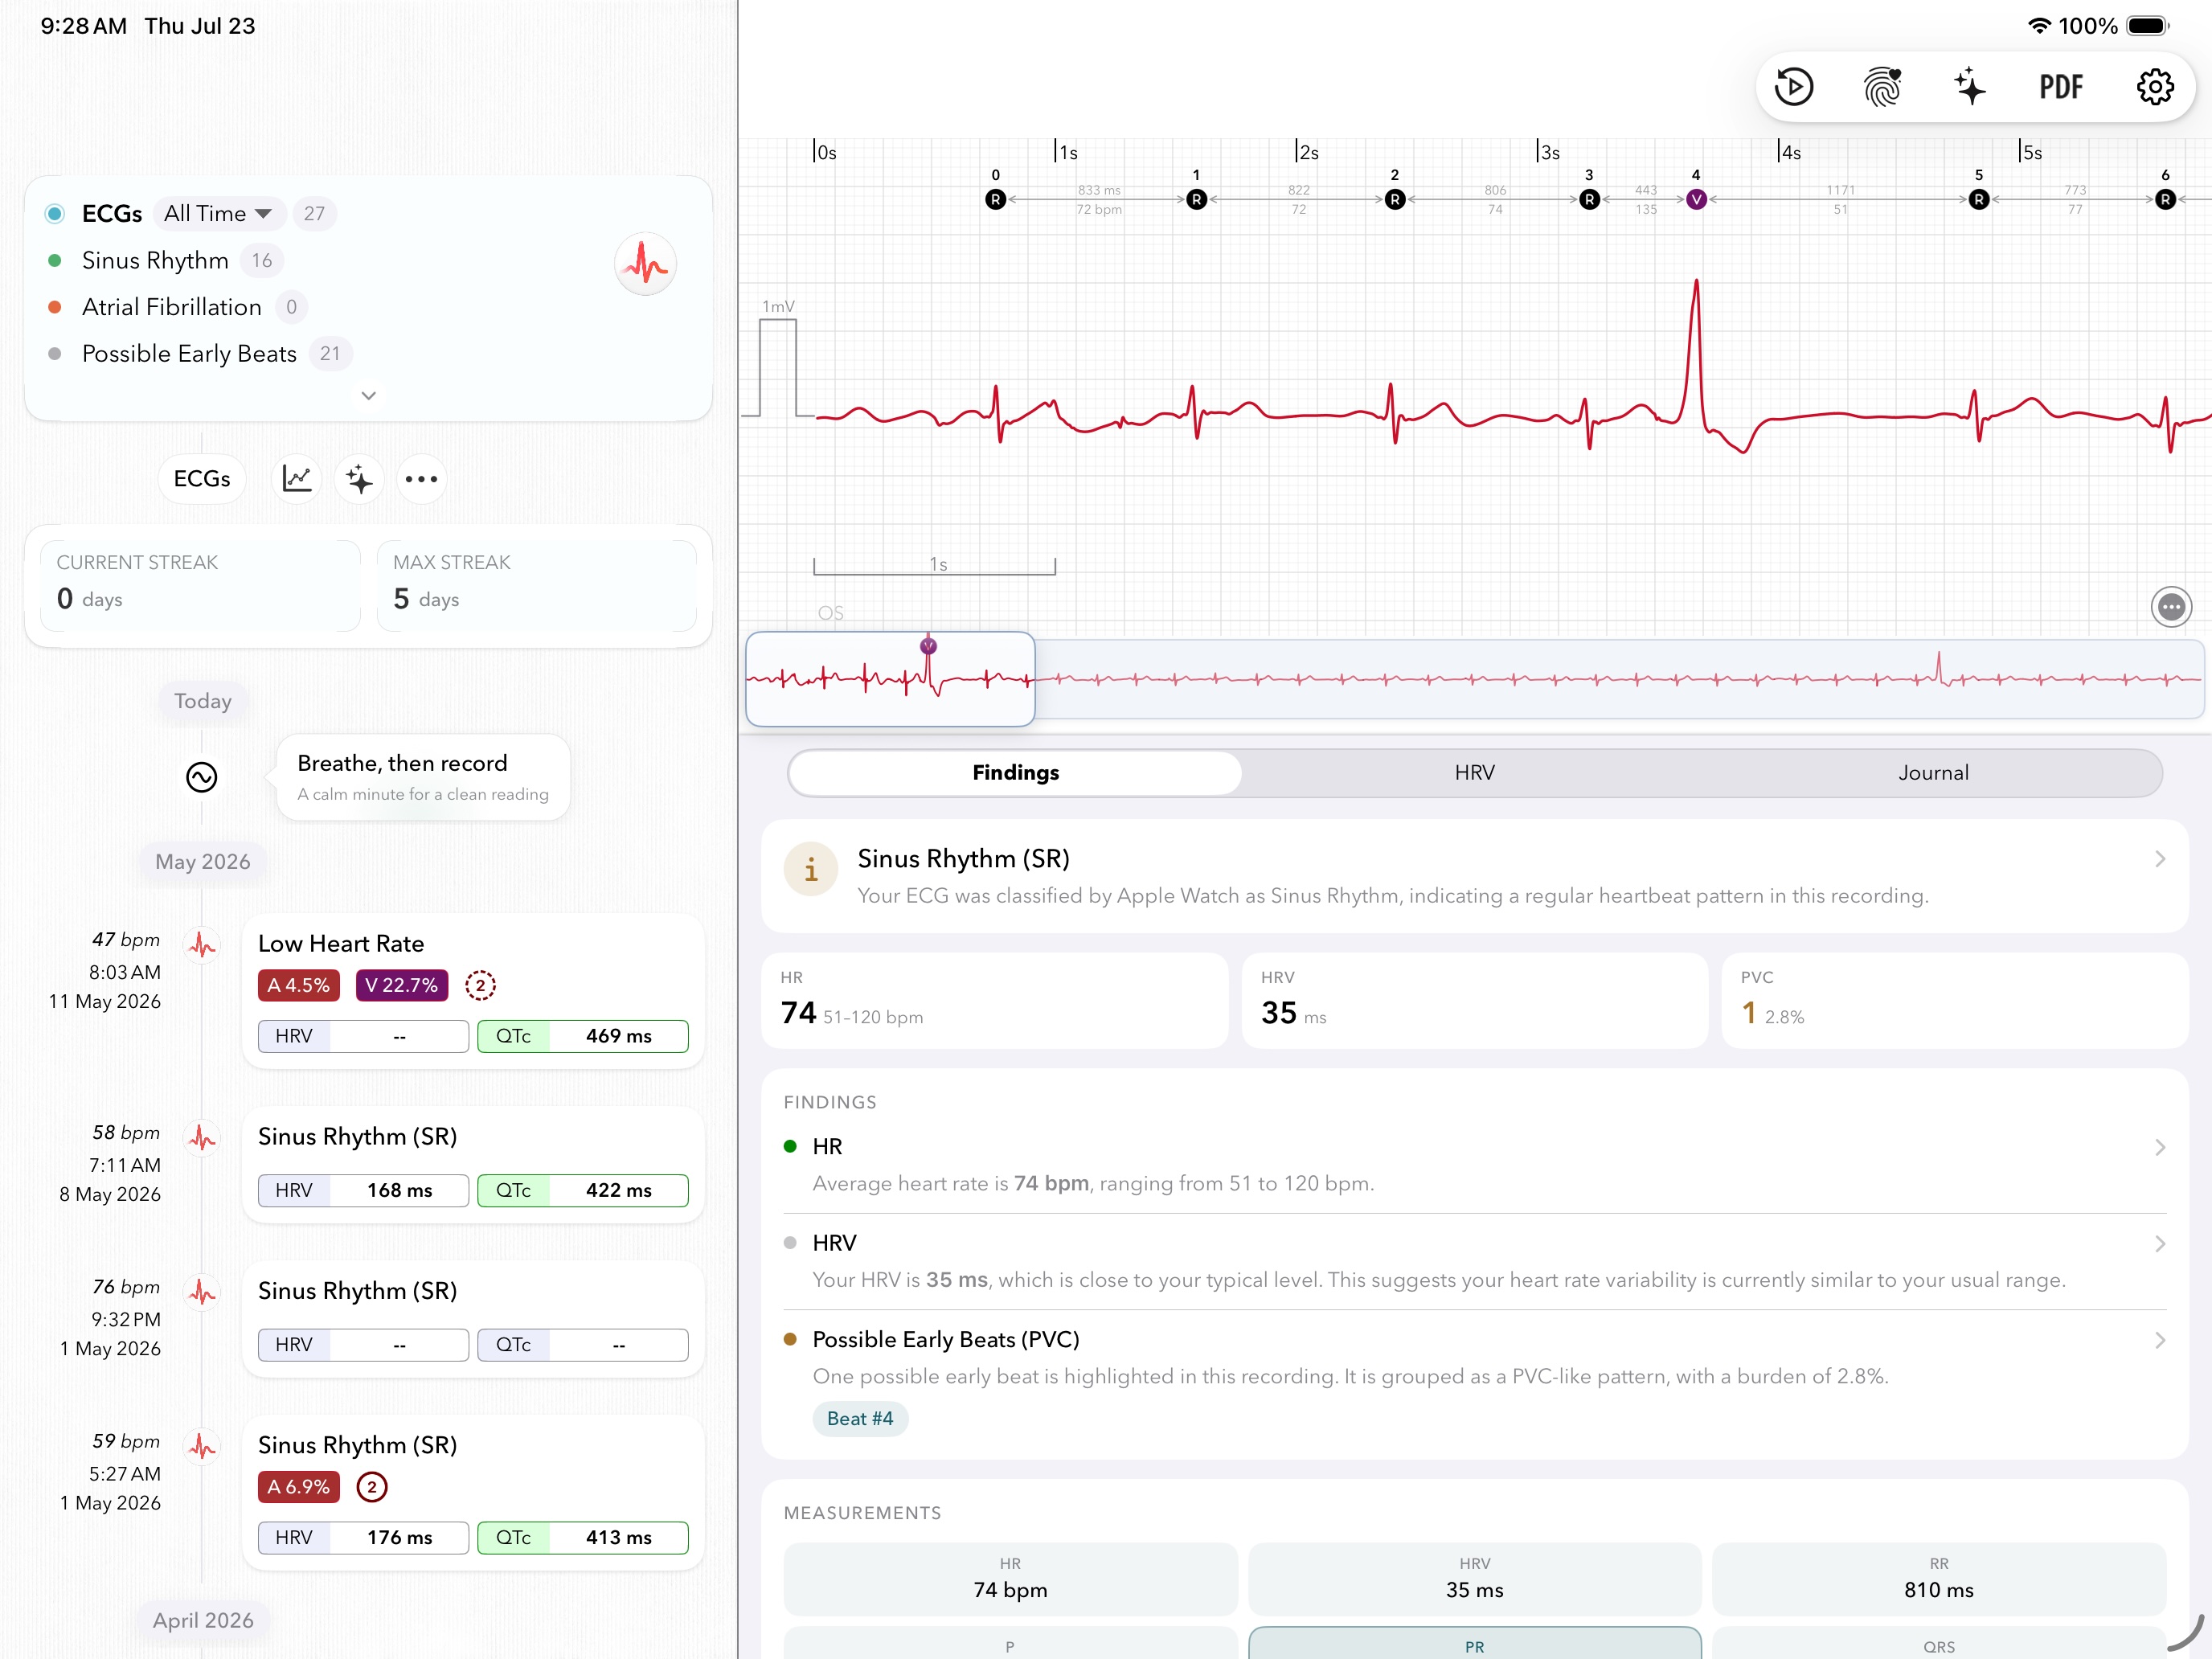Tap the Max Streak 5 days card
The height and width of the screenshot is (1659, 2212).
pyautogui.click(x=536, y=586)
